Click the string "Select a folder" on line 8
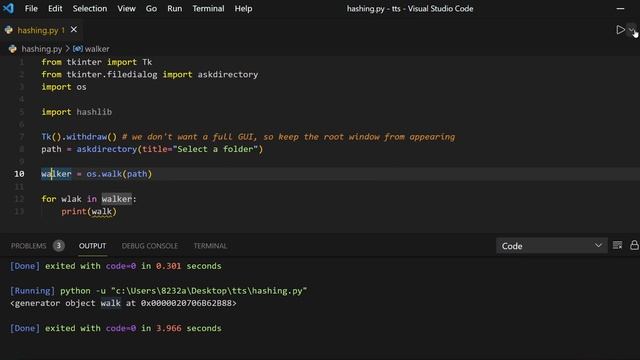This screenshot has width=640, height=360. (215, 149)
